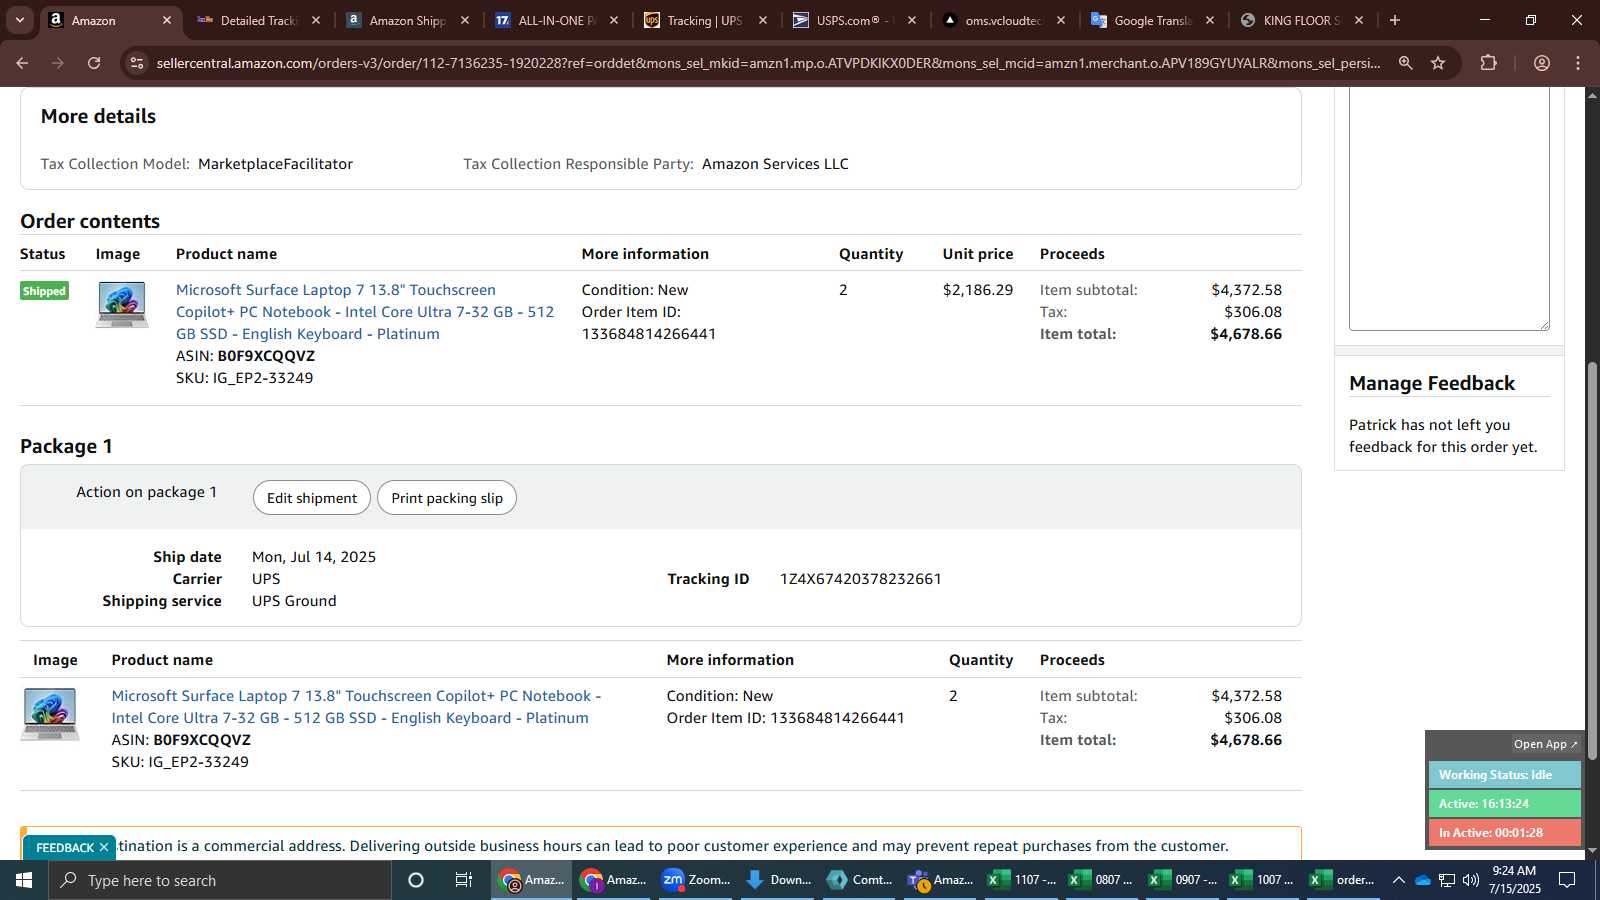The height and width of the screenshot is (900, 1600).
Task: Open the Excel order workbook on taskbar
Action: tap(1343, 880)
